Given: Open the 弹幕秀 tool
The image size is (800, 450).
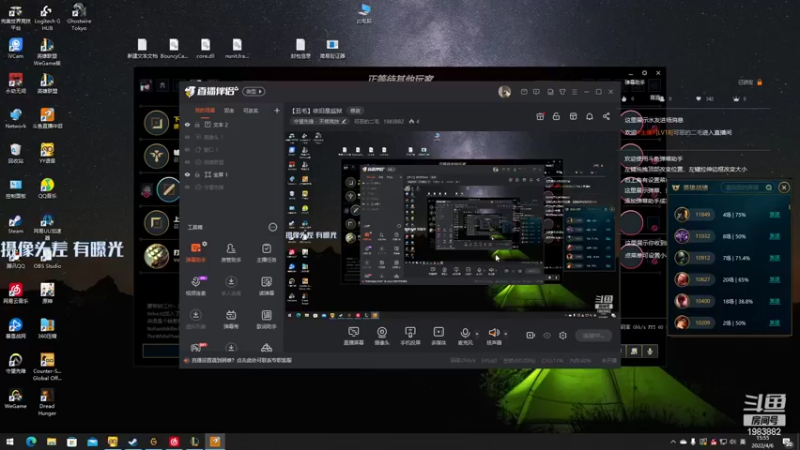Looking at the screenshot, I should click(231, 319).
